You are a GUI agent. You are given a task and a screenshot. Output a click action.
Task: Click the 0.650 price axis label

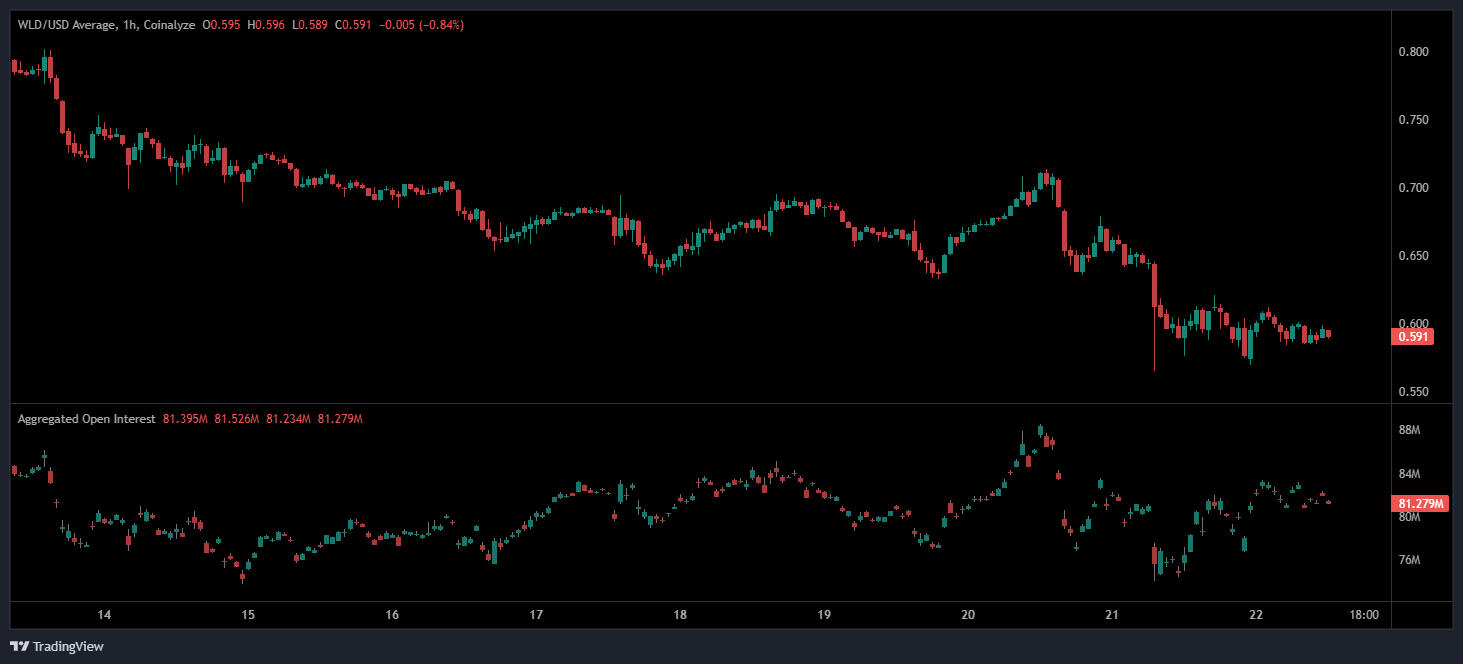point(1412,256)
